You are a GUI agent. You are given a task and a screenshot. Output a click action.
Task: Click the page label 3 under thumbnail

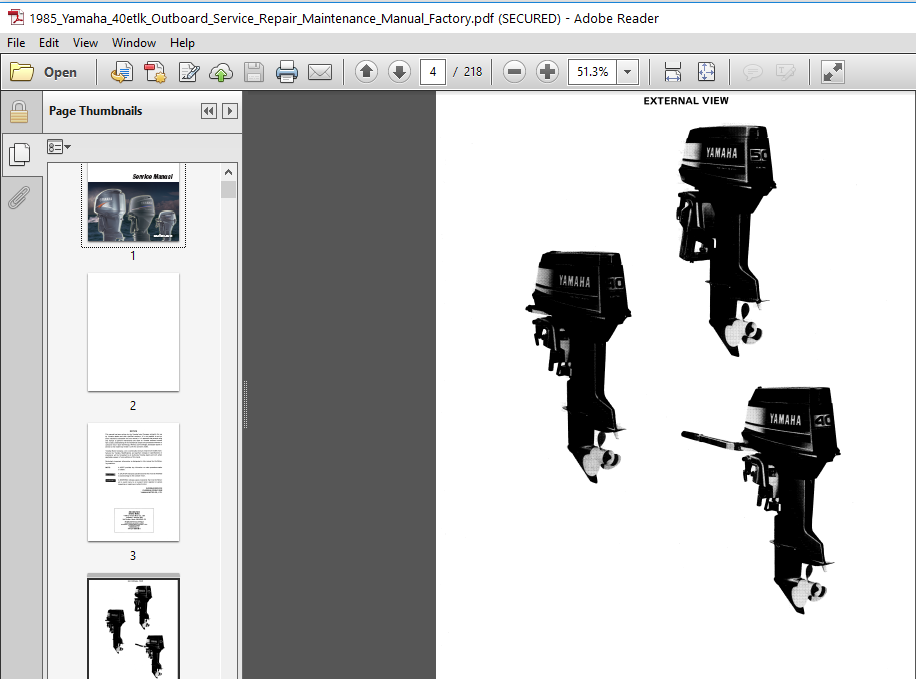[133, 556]
